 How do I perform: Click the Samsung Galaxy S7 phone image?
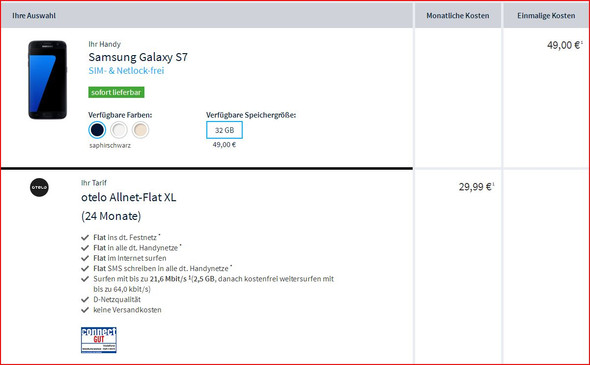point(47,80)
